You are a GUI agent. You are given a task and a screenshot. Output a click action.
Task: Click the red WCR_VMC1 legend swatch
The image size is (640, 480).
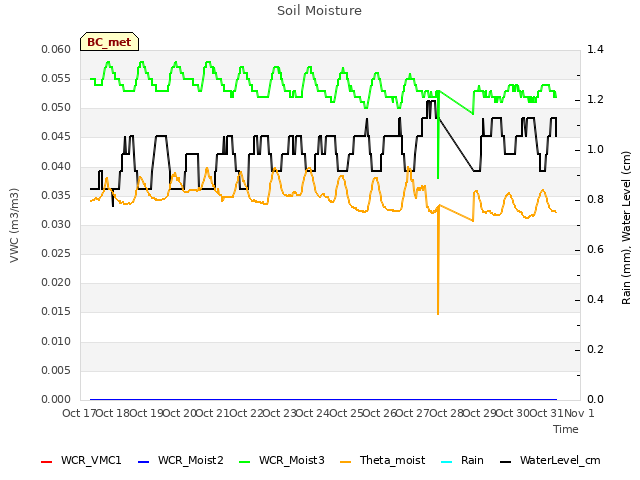pyautogui.click(x=47, y=462)
